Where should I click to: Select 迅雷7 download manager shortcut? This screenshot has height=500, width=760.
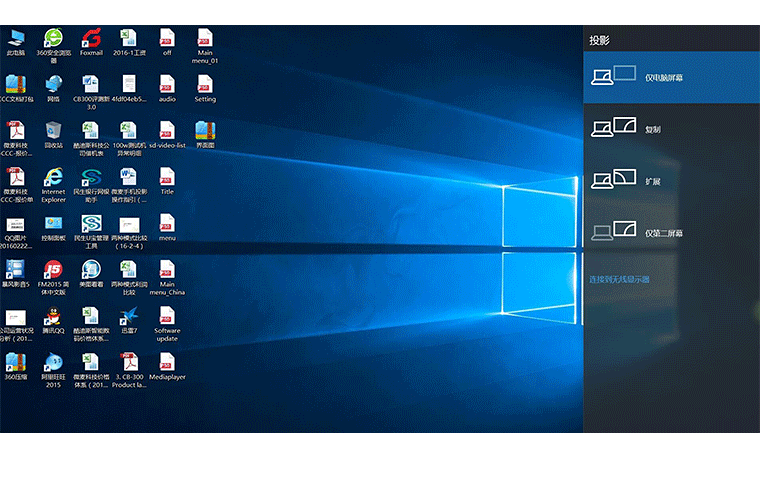pos(129,320)
